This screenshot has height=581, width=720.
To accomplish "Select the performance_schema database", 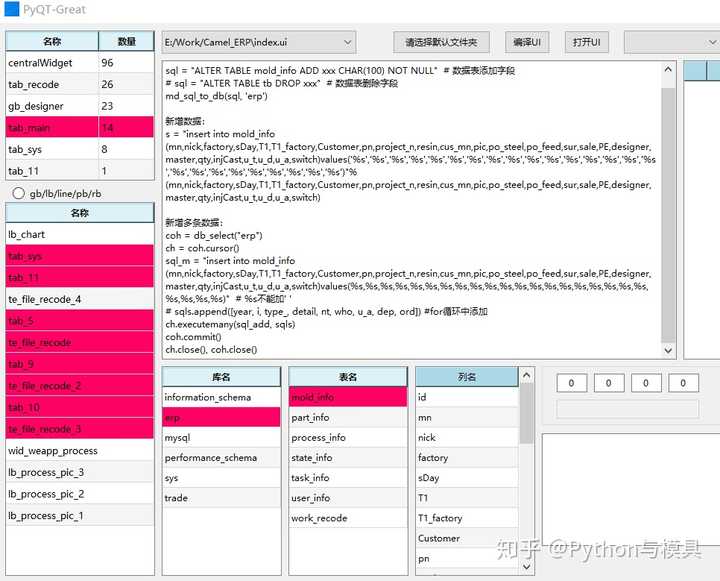I will (x=221, y=458).
